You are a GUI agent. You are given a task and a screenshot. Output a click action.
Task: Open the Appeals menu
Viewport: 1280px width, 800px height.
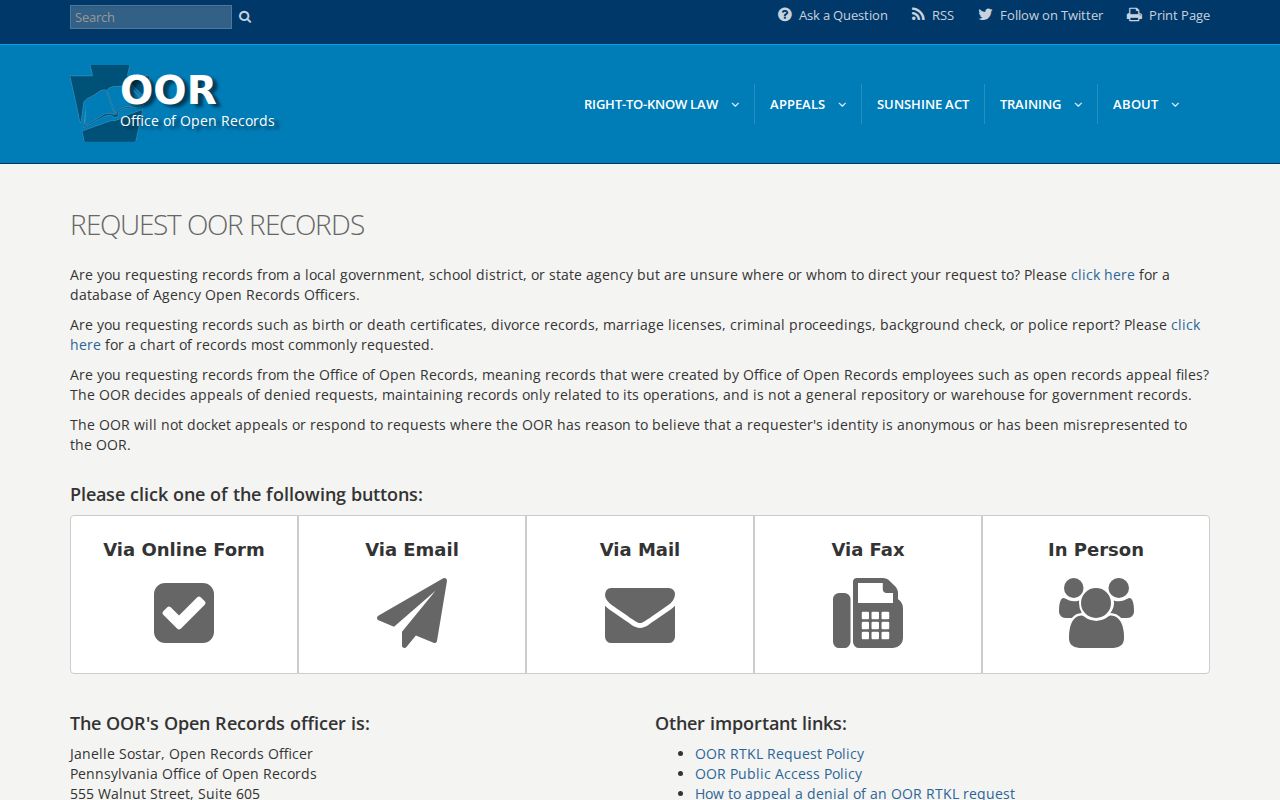(797, 104)
